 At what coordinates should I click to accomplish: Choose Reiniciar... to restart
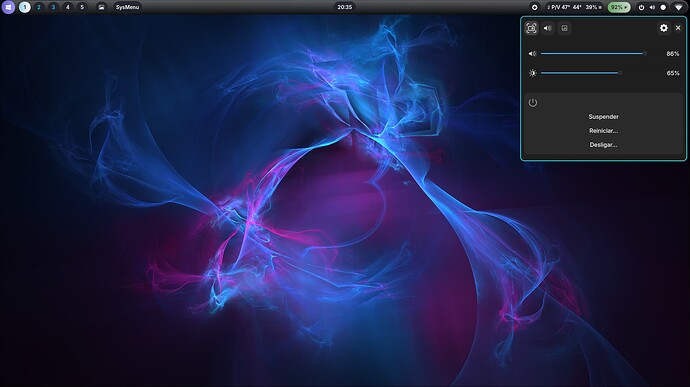coord(603,131)
